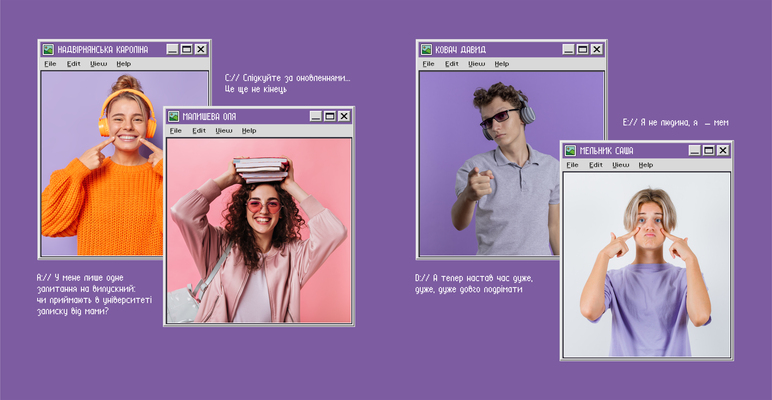Close the Малишева Оля window

click(343, 116)
